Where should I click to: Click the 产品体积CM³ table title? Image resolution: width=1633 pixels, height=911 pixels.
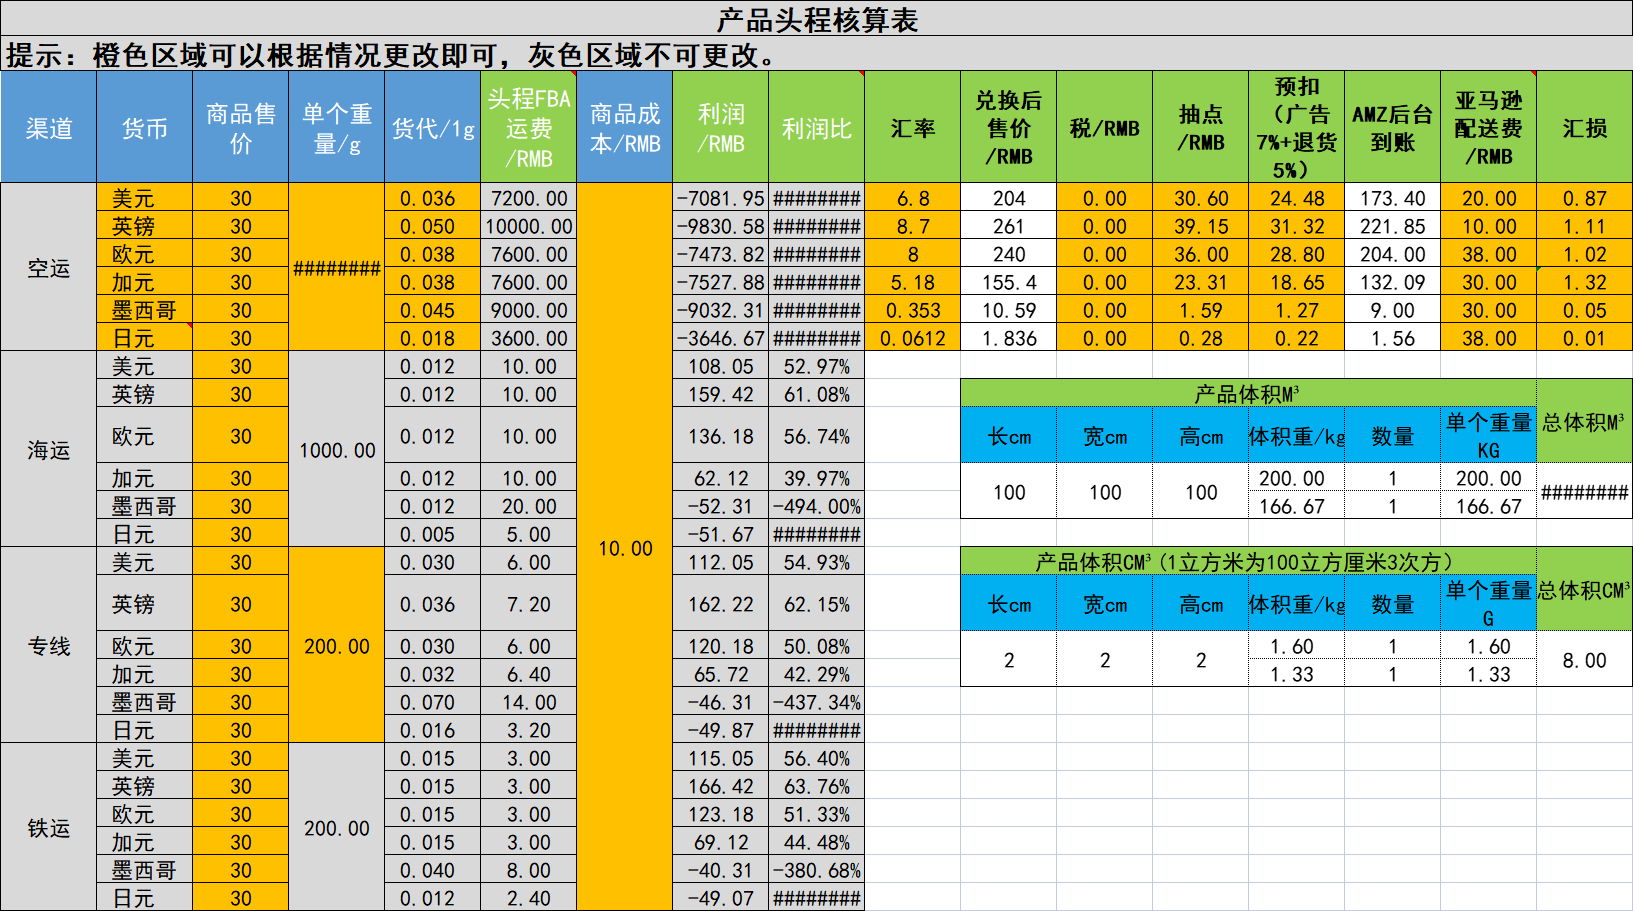pyautogui.click(x=1248, y=561)
